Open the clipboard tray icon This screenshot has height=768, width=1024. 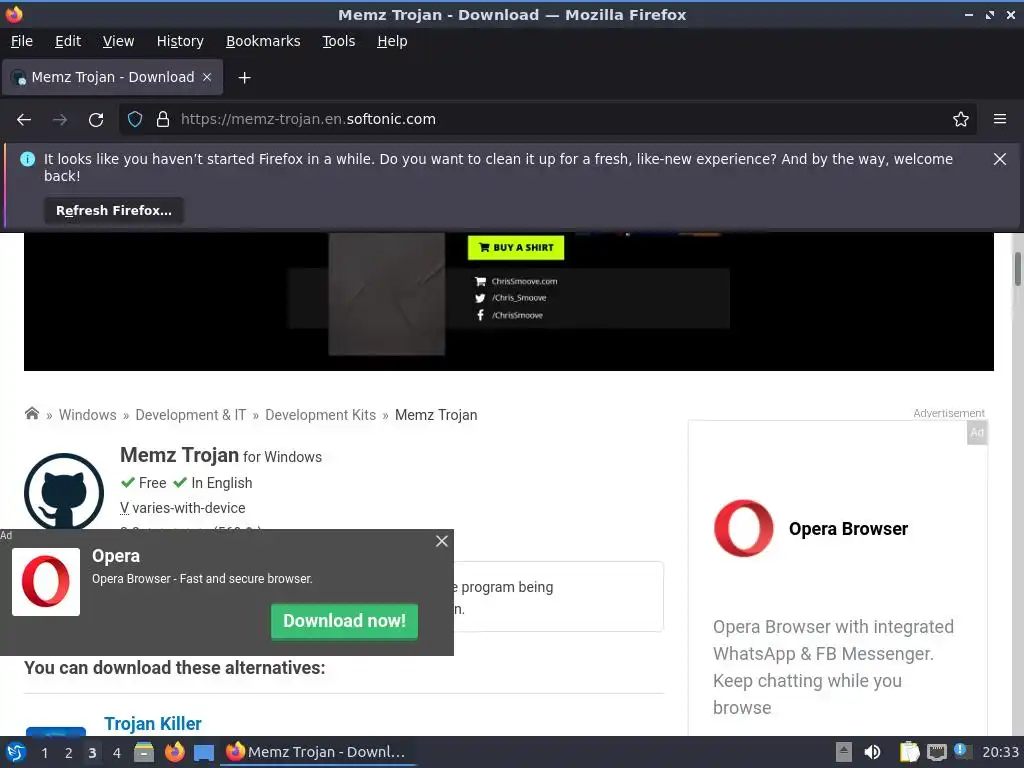[x=908, y=752]
